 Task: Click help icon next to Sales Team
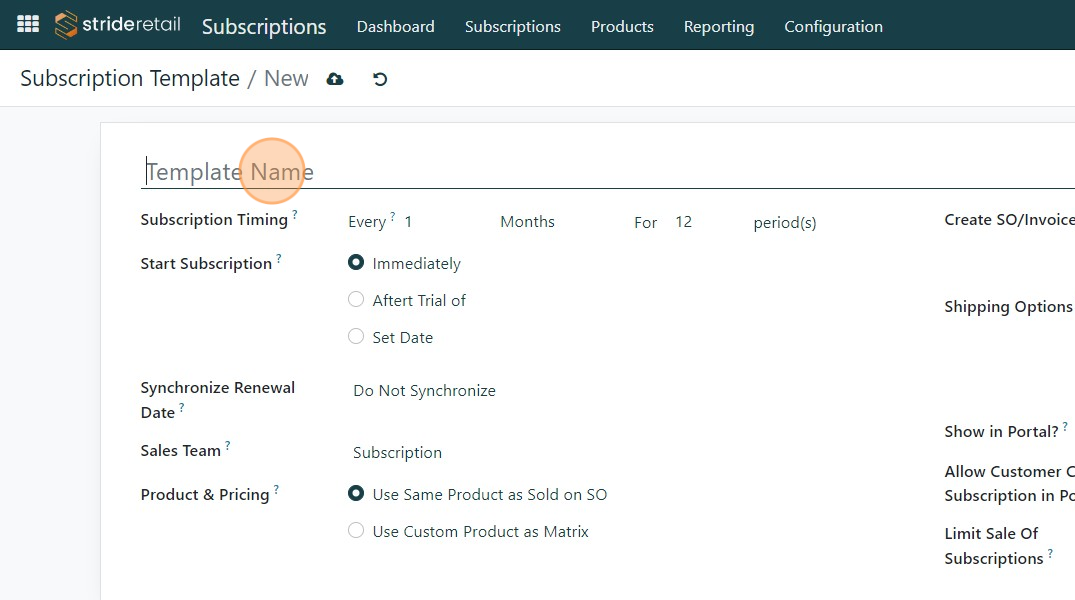pyautogui.click(x=228, y=446)
